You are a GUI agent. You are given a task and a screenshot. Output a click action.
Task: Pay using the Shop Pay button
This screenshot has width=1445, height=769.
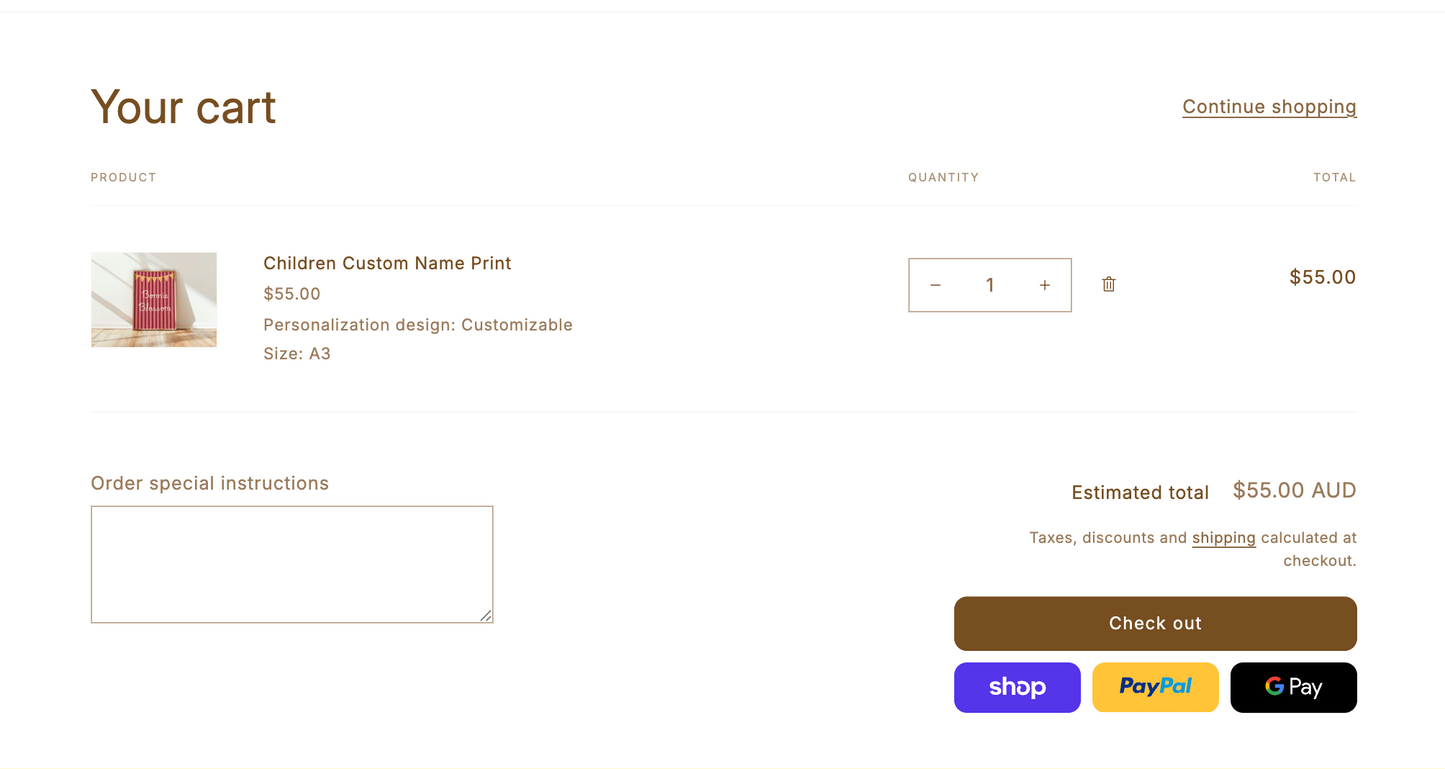1017,687
